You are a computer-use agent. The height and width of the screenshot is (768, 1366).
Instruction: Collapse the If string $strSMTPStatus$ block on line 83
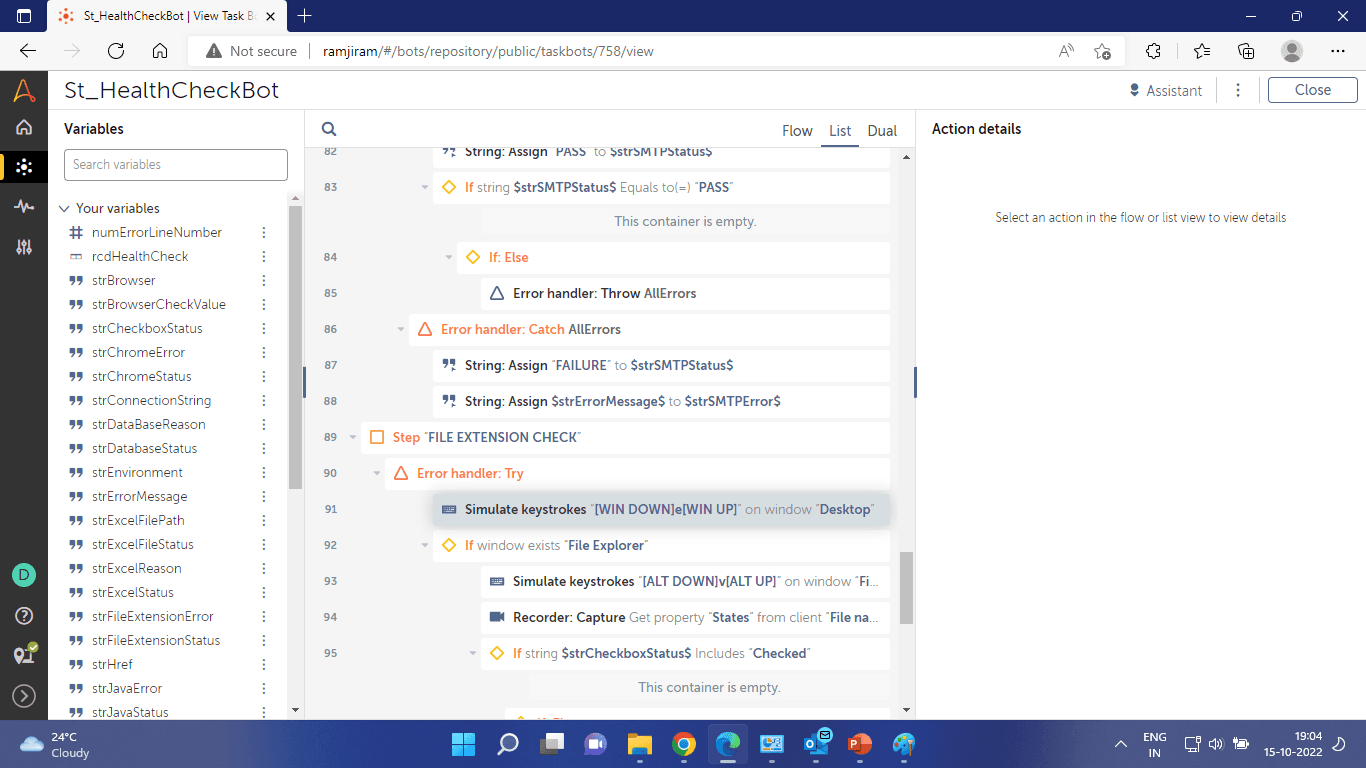click(425, 187)
